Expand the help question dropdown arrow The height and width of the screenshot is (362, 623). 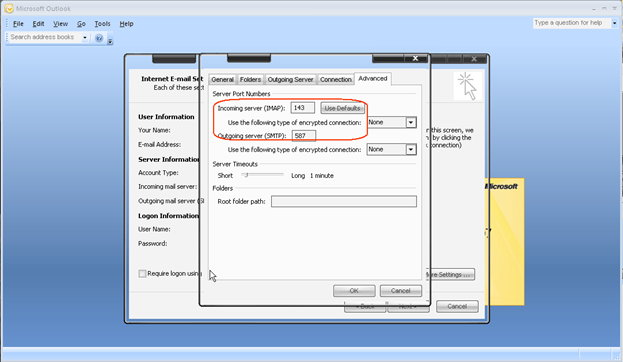coord(614,23)
